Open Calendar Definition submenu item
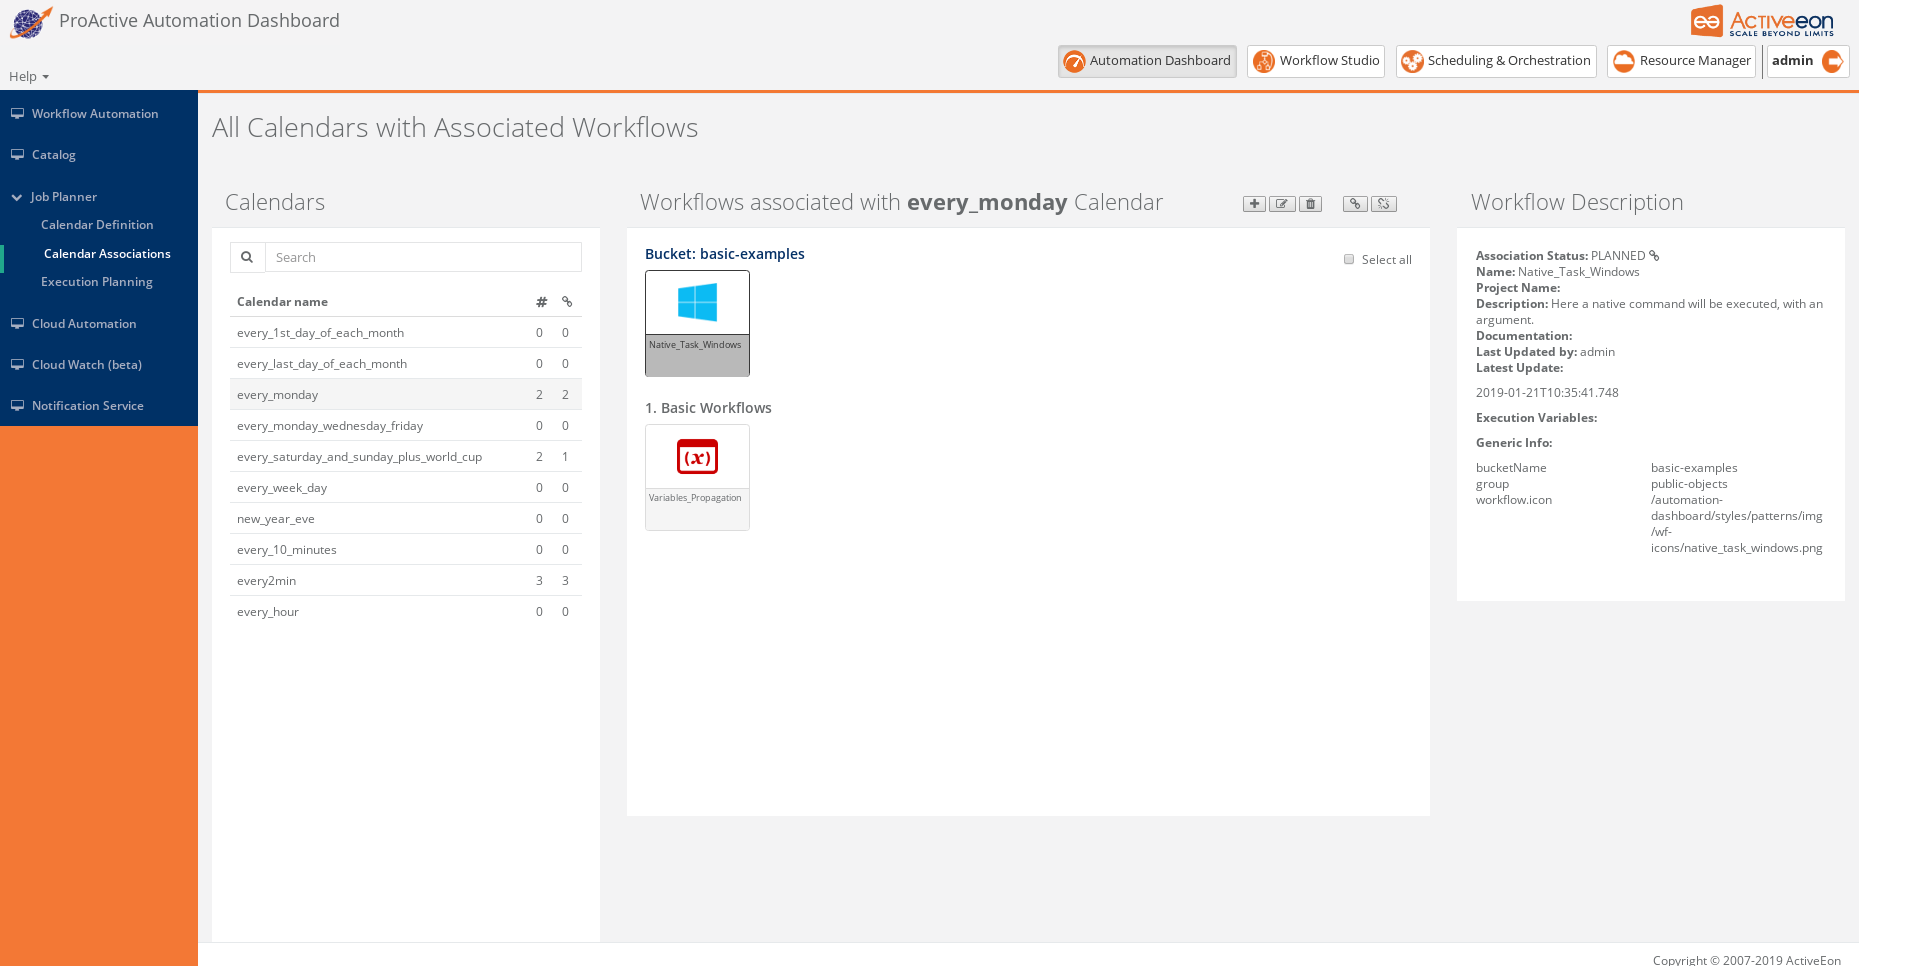Image resolution: width=1905 pixels, height=966 pixels. 97,225
